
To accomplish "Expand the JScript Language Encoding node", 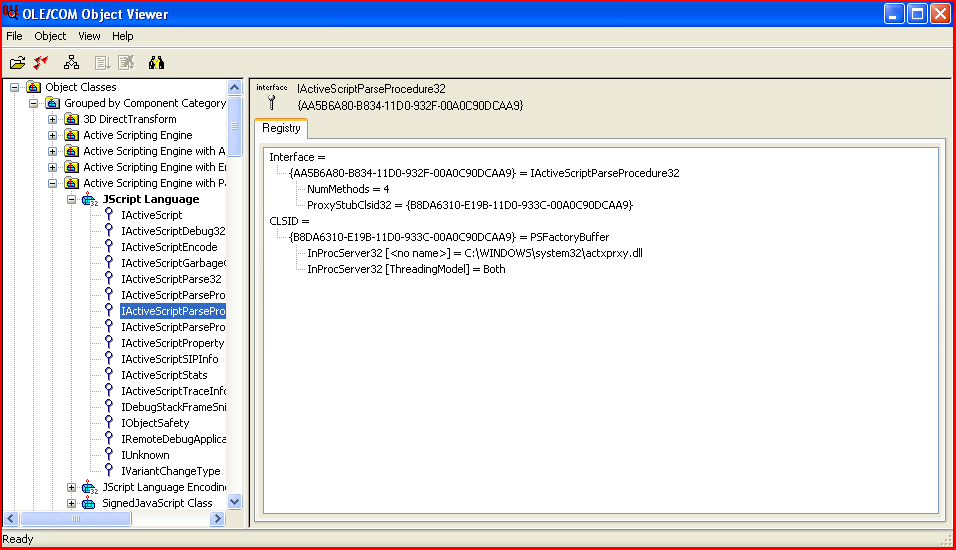I will (71, 487).
